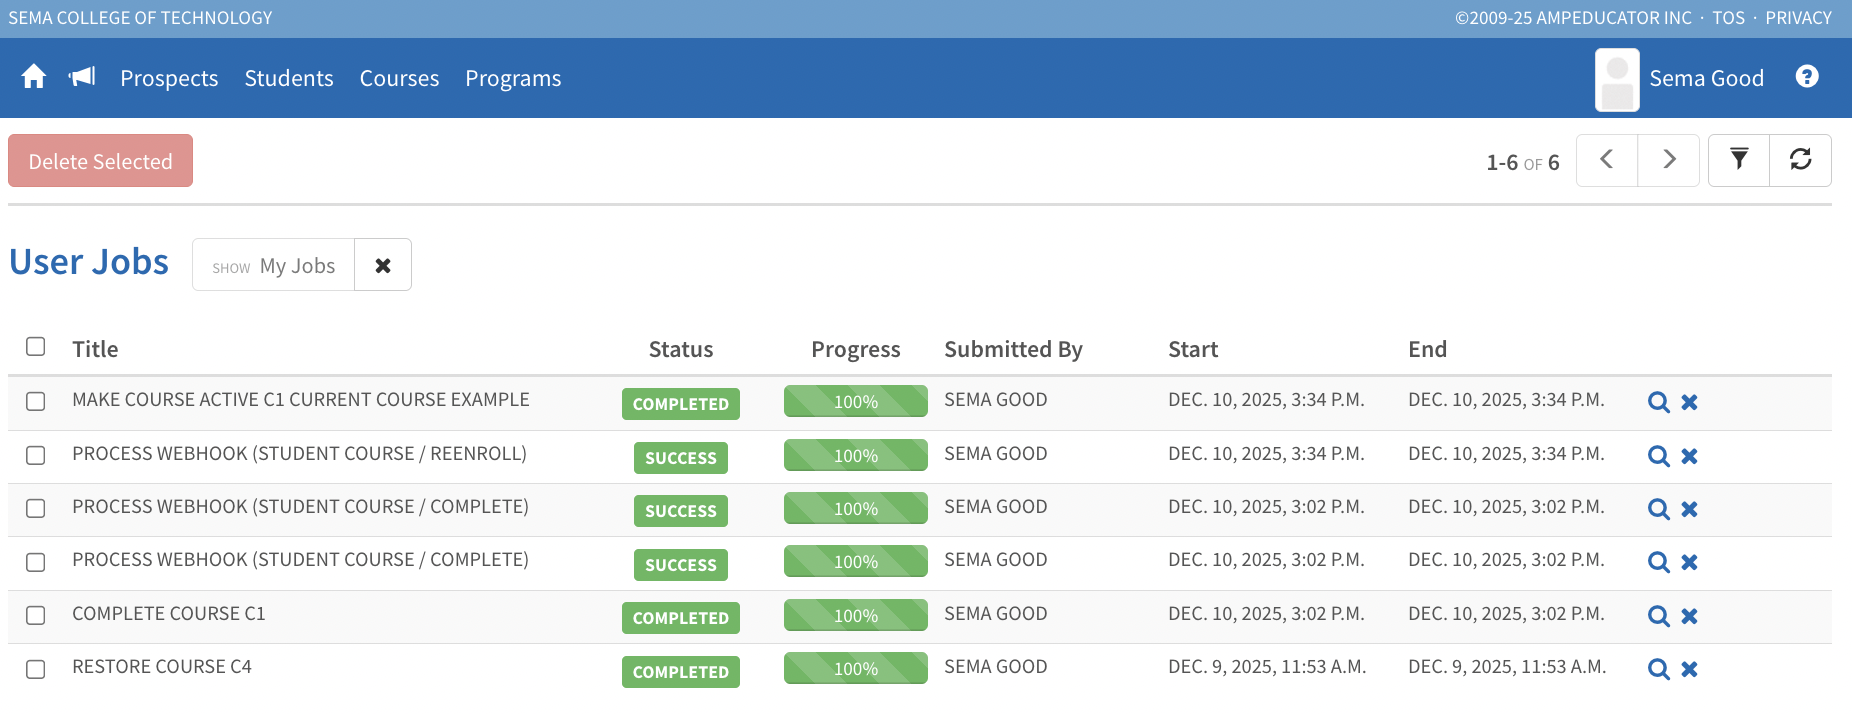This screenshot has height=714, width=1852.
Task: Select the Restore Course C4 checkbox
Action: (36, 669)
